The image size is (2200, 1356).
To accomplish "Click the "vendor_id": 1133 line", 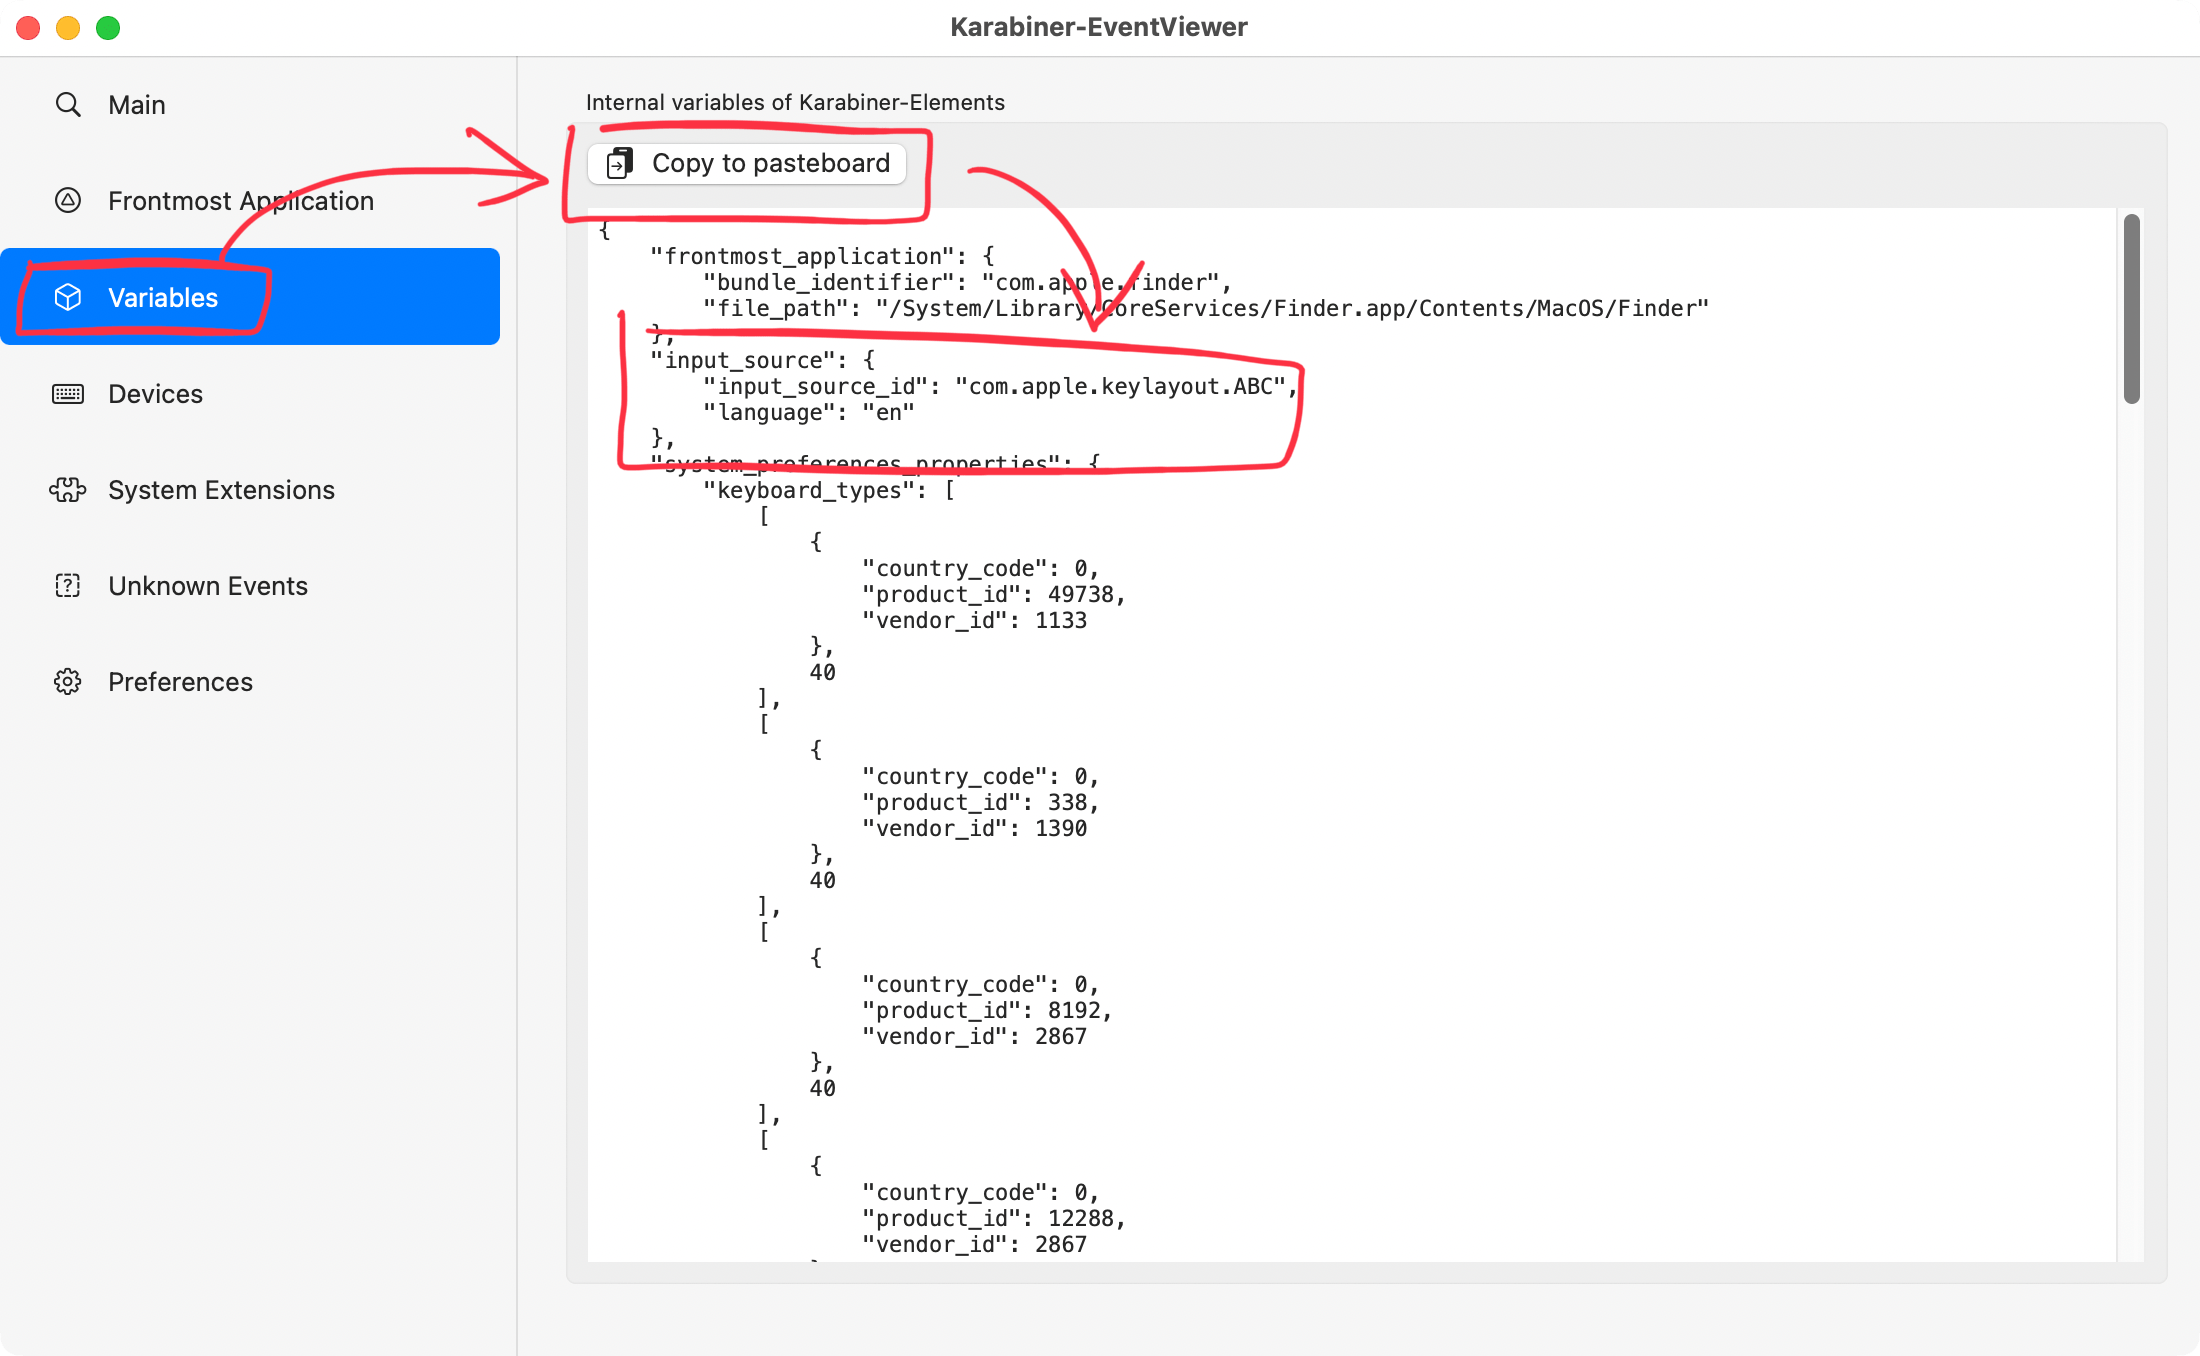I will (x=975, y=620).
